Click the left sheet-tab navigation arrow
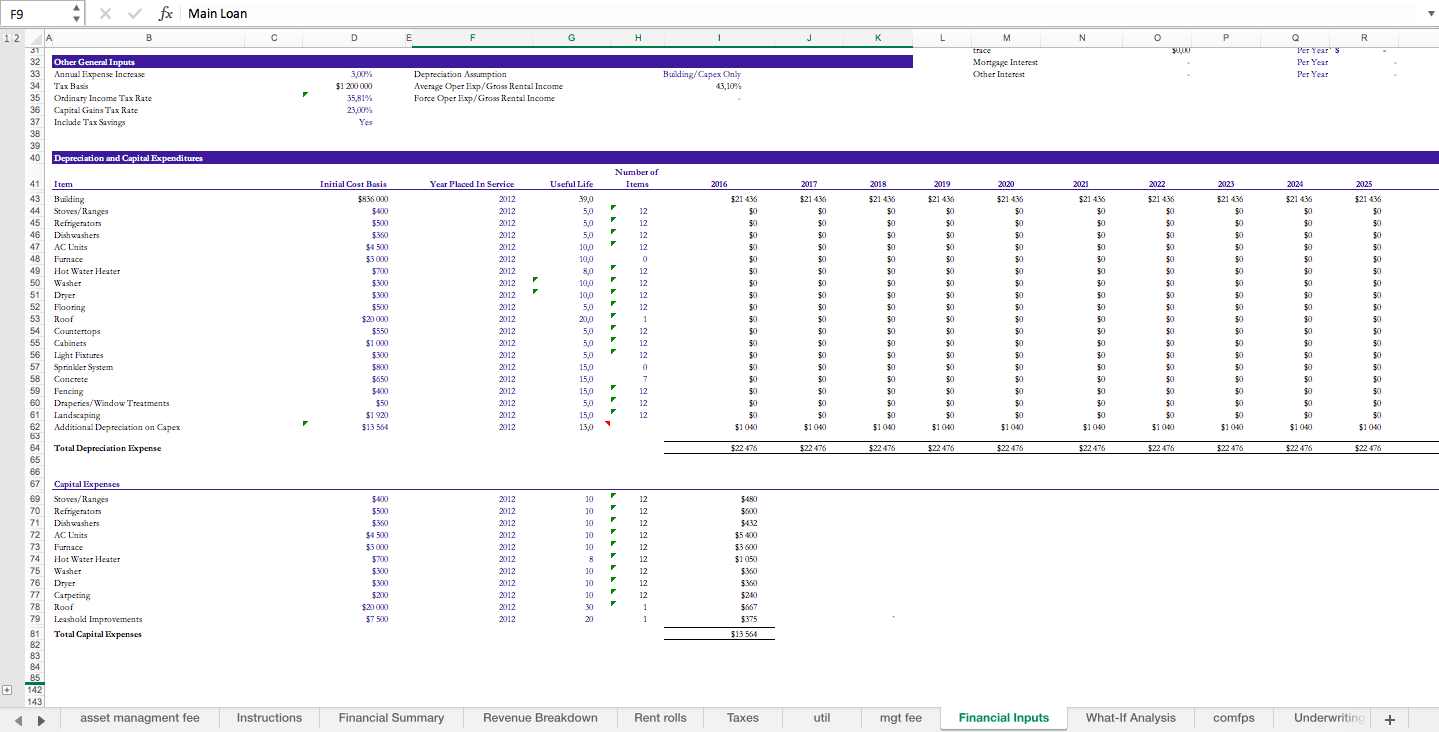This screenshot has width=1439, height=732. click(x=17, y=719)
